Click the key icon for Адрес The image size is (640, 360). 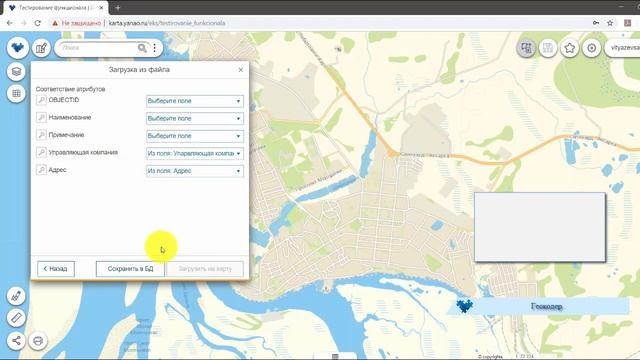41,170
